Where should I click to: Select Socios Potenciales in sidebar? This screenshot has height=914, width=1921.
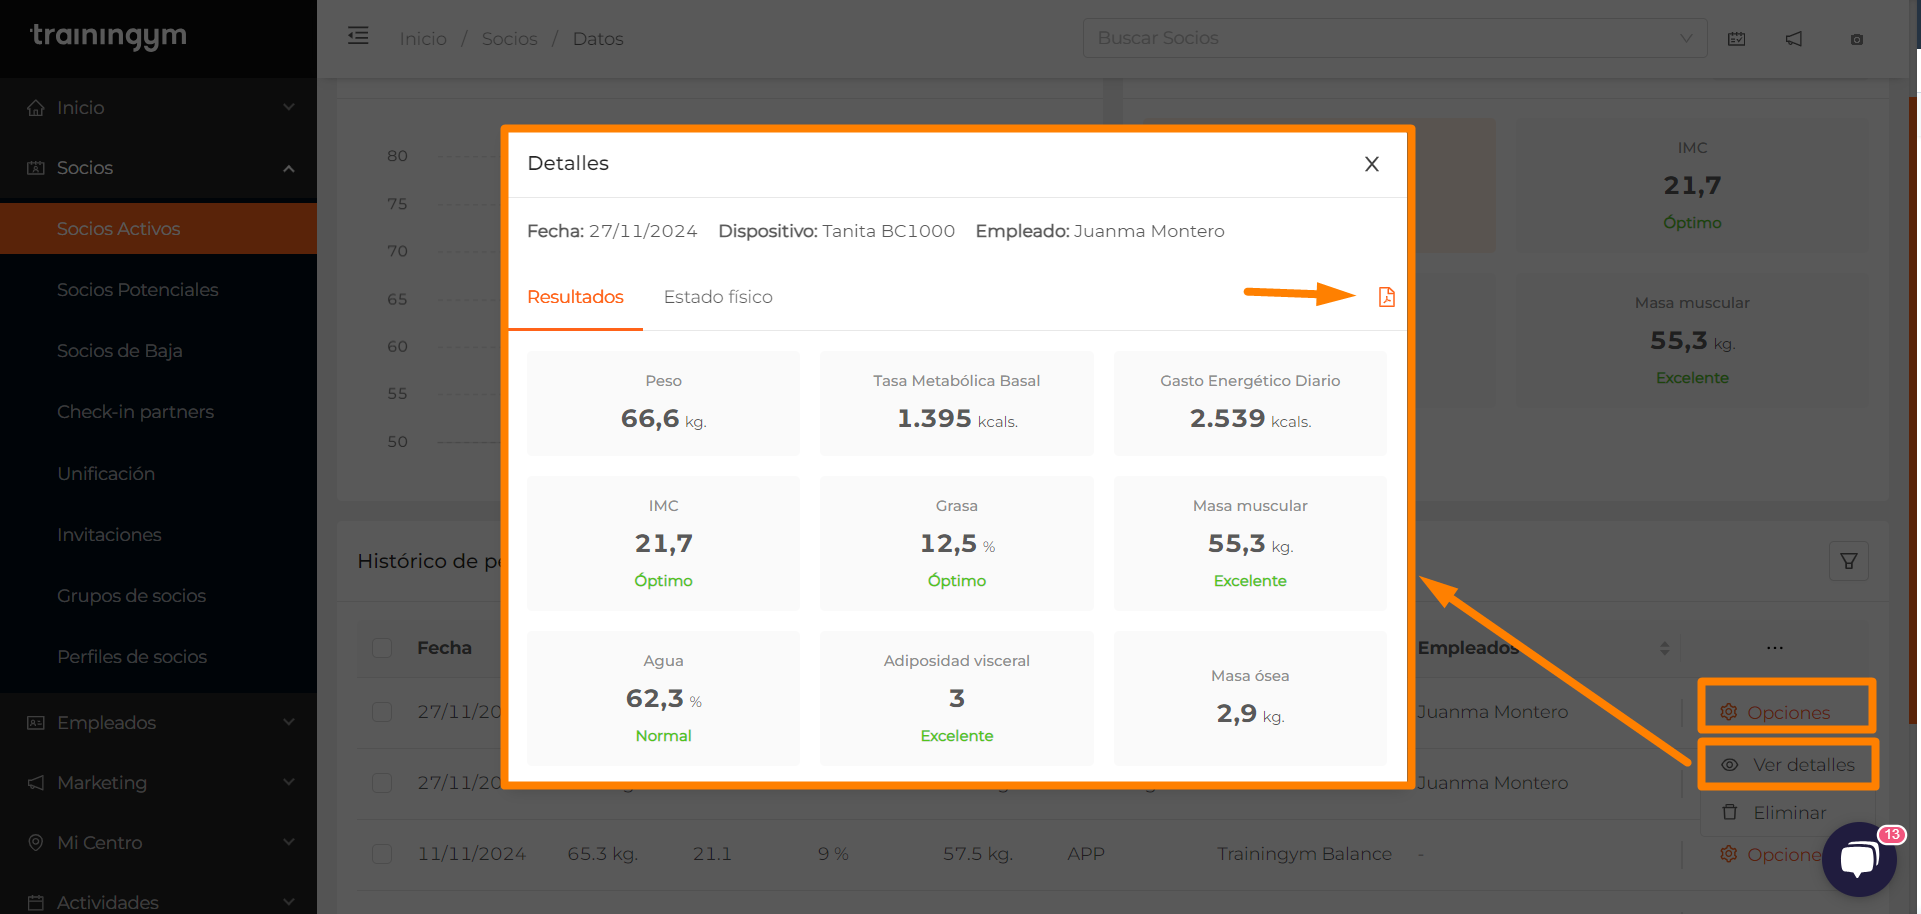[x=137, y=290]
